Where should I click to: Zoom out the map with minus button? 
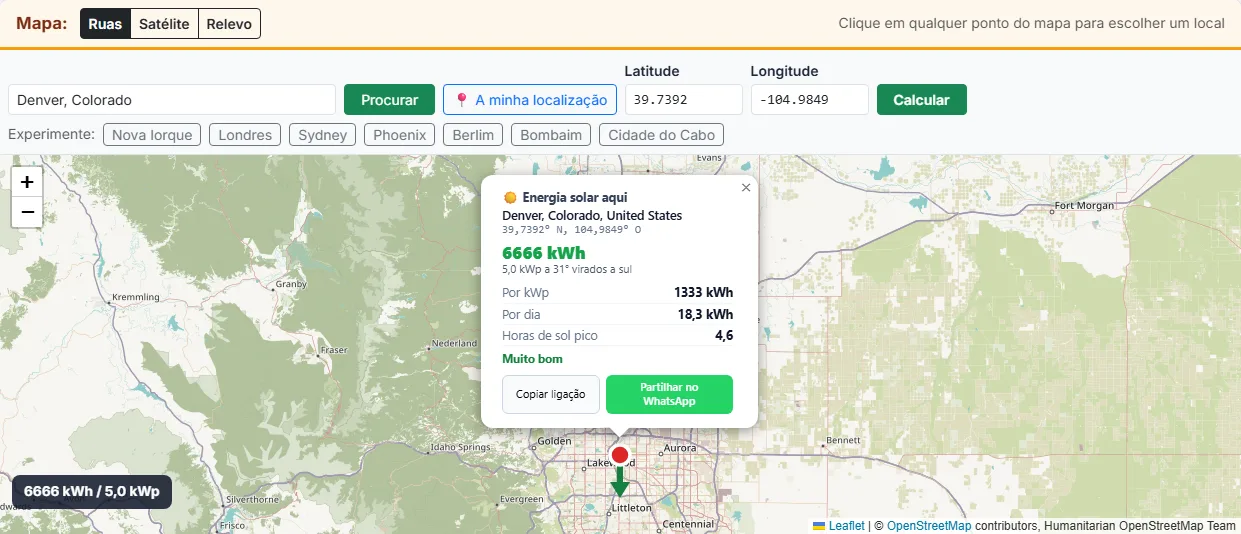[x=27, y=212]
